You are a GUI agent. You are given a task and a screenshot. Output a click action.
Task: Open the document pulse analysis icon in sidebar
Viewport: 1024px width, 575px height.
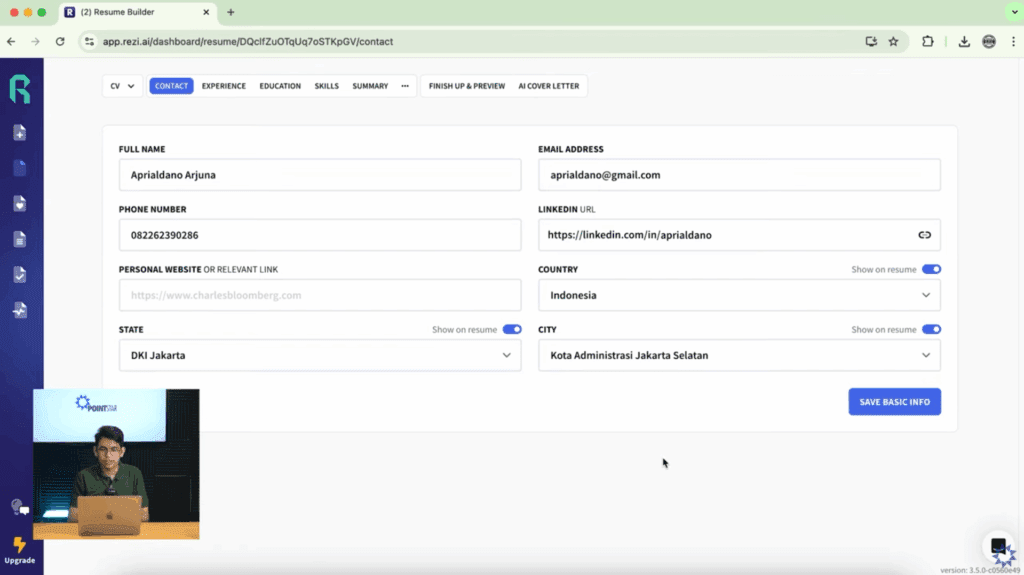(19, 310)
